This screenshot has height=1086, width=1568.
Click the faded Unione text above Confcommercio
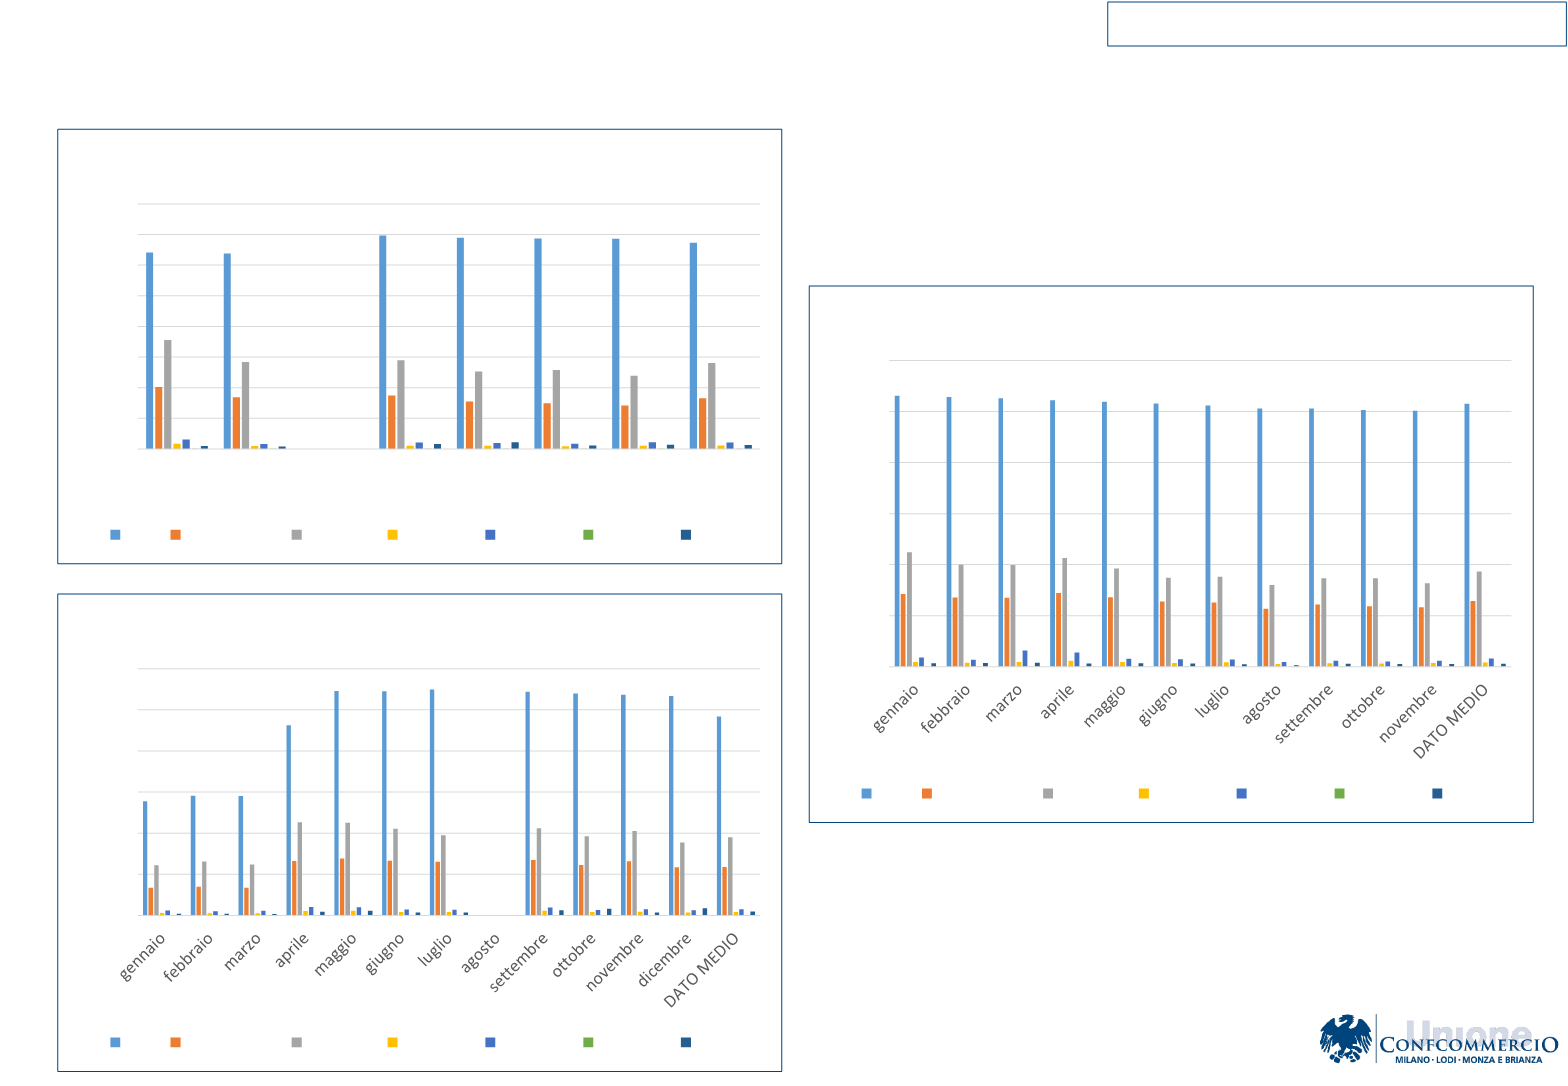pos(1468,1030)
